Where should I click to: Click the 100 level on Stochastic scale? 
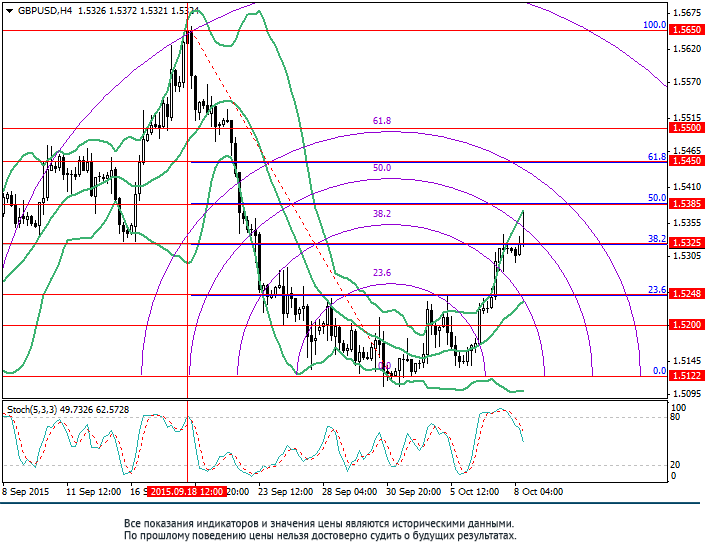tap(678, 408)
